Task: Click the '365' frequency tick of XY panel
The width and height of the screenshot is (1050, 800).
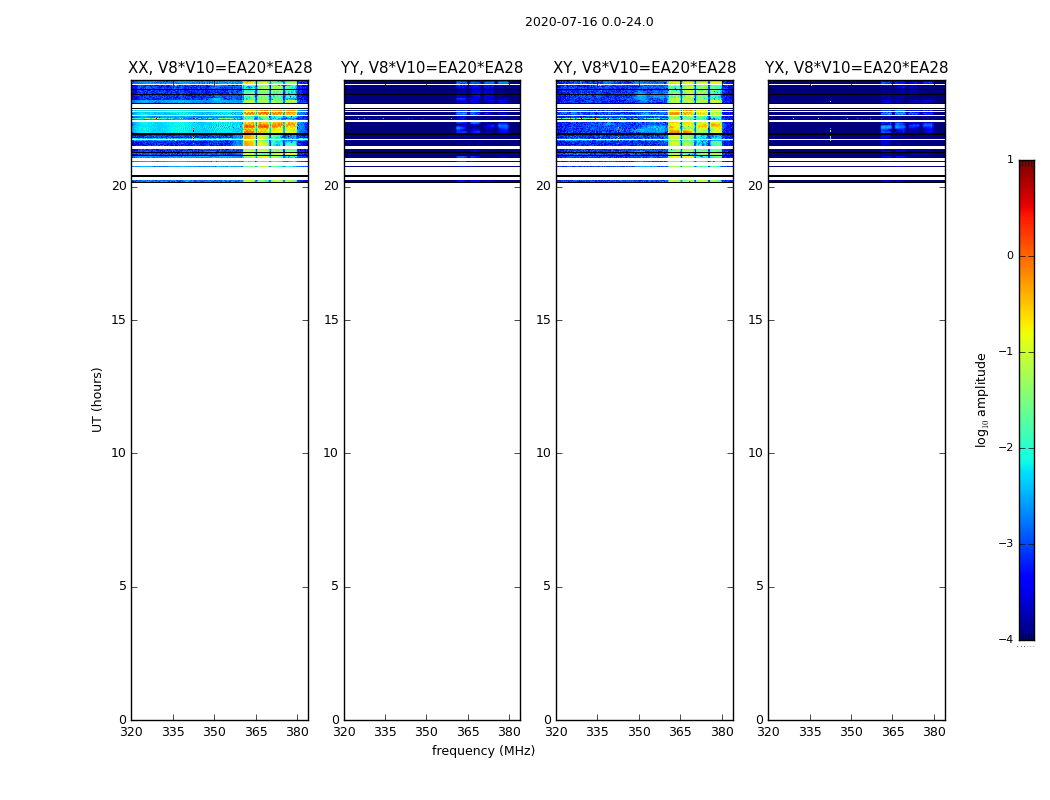Action: 680,732
